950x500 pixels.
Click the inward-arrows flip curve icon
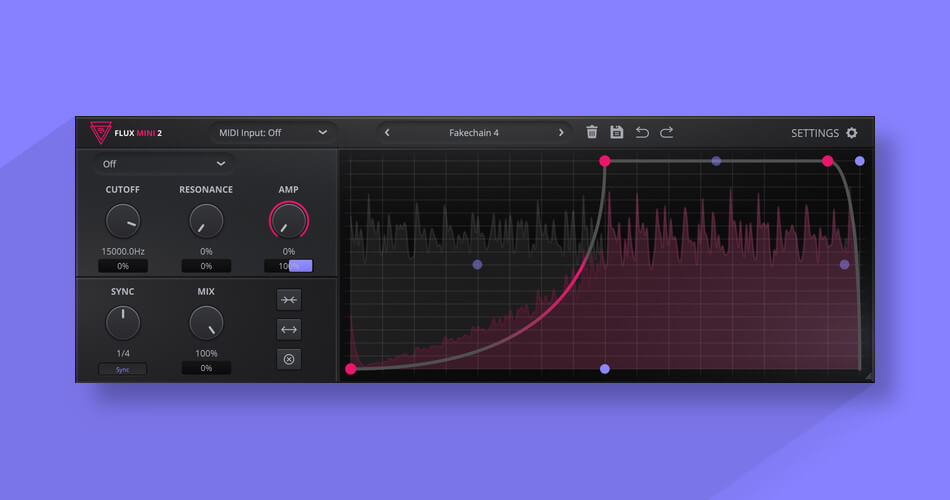[x=289, y=300]
